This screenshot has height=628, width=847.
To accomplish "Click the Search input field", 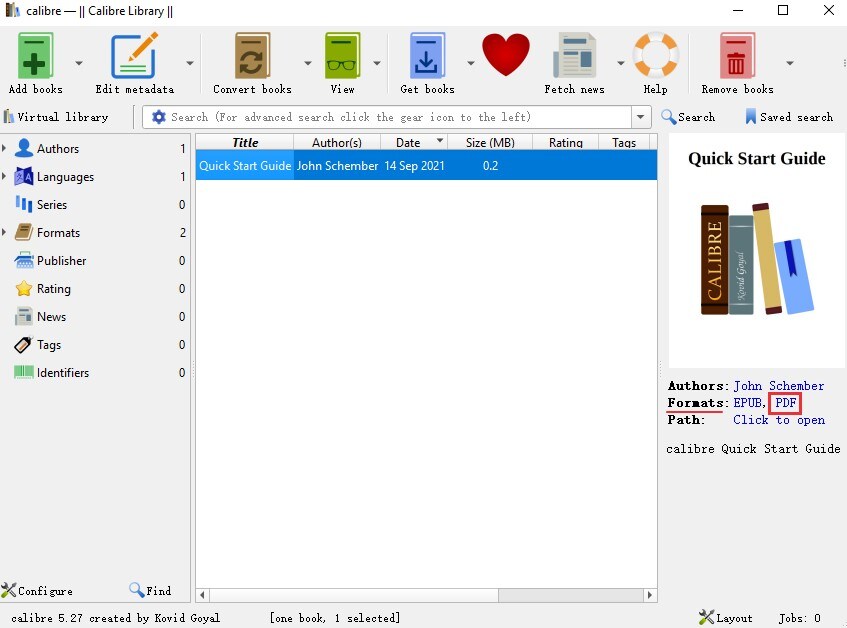I will click(x=399, y=117).
